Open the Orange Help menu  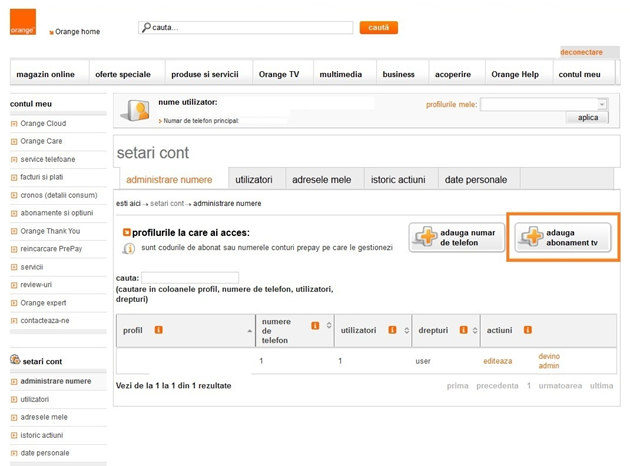[515, 74]
